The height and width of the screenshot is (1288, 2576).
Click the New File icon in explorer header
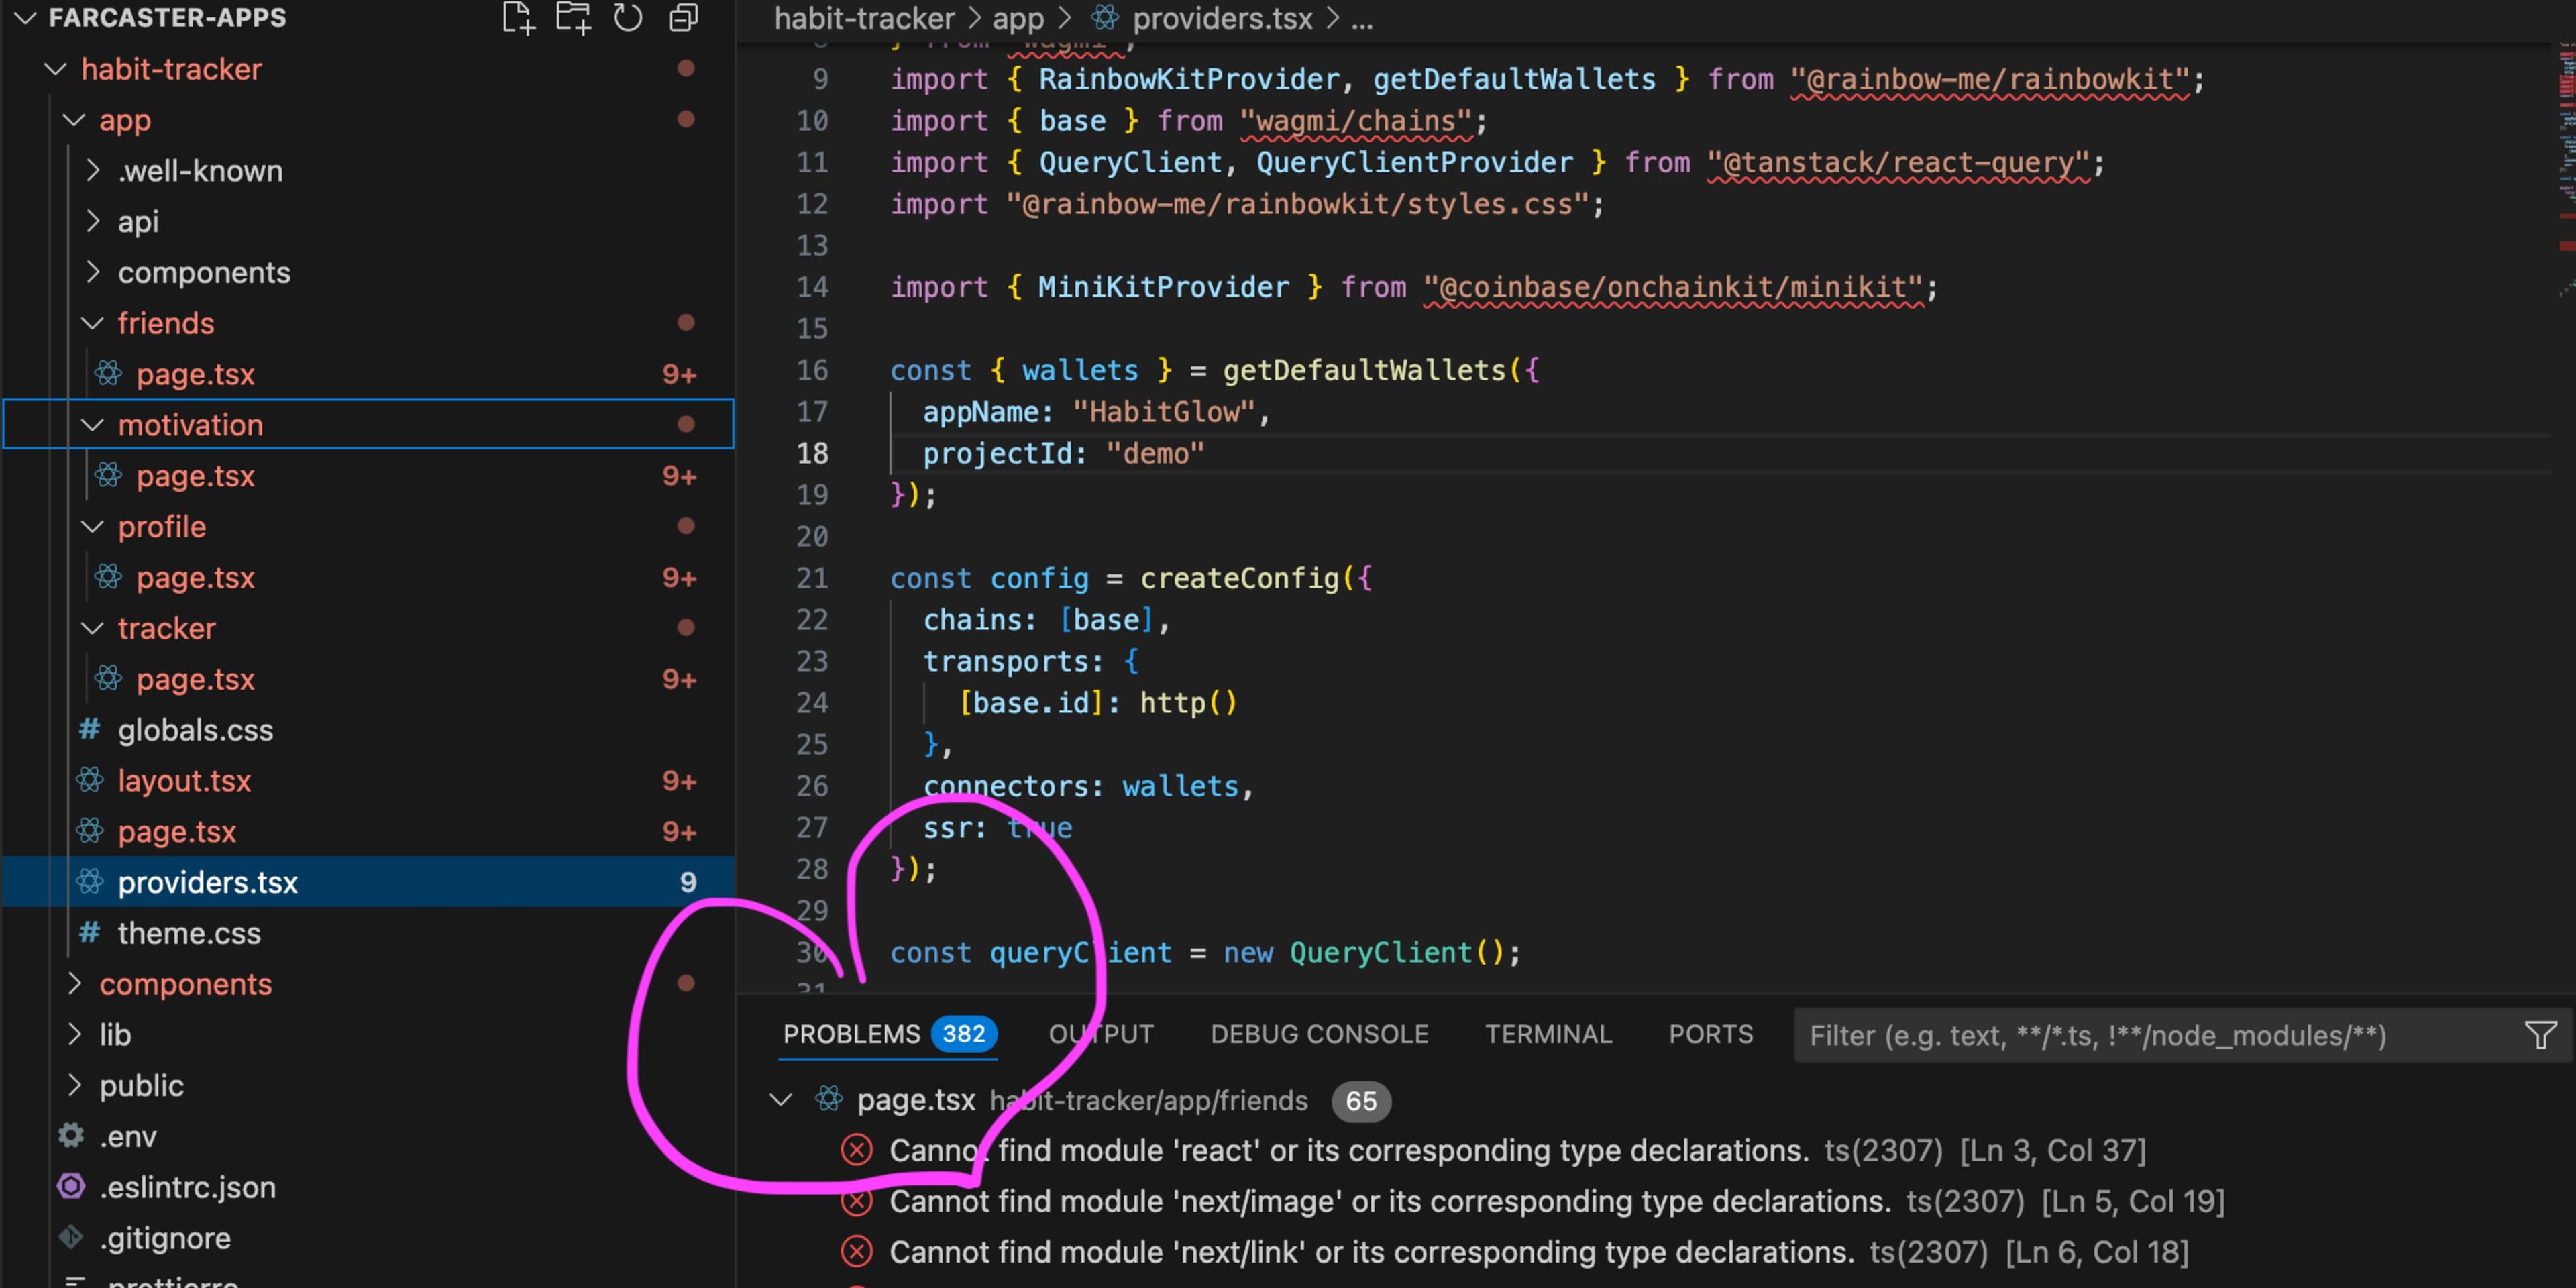pyautogui.click(x=518, y=17)
